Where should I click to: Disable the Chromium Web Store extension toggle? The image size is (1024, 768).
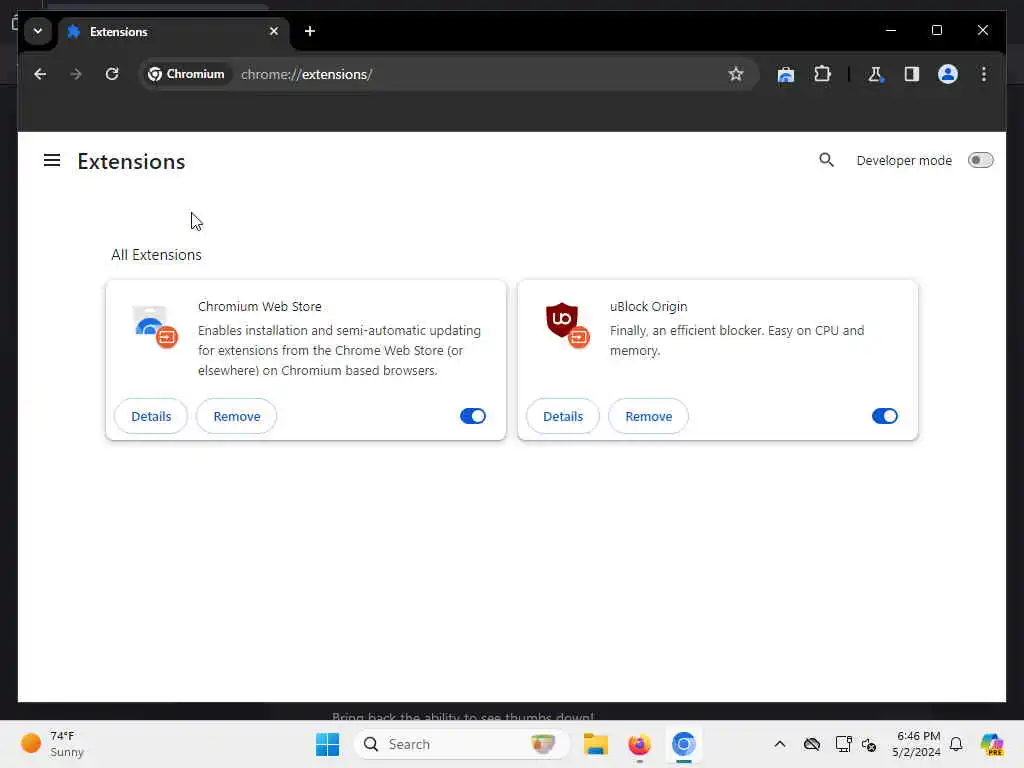(x=473, y=417)
